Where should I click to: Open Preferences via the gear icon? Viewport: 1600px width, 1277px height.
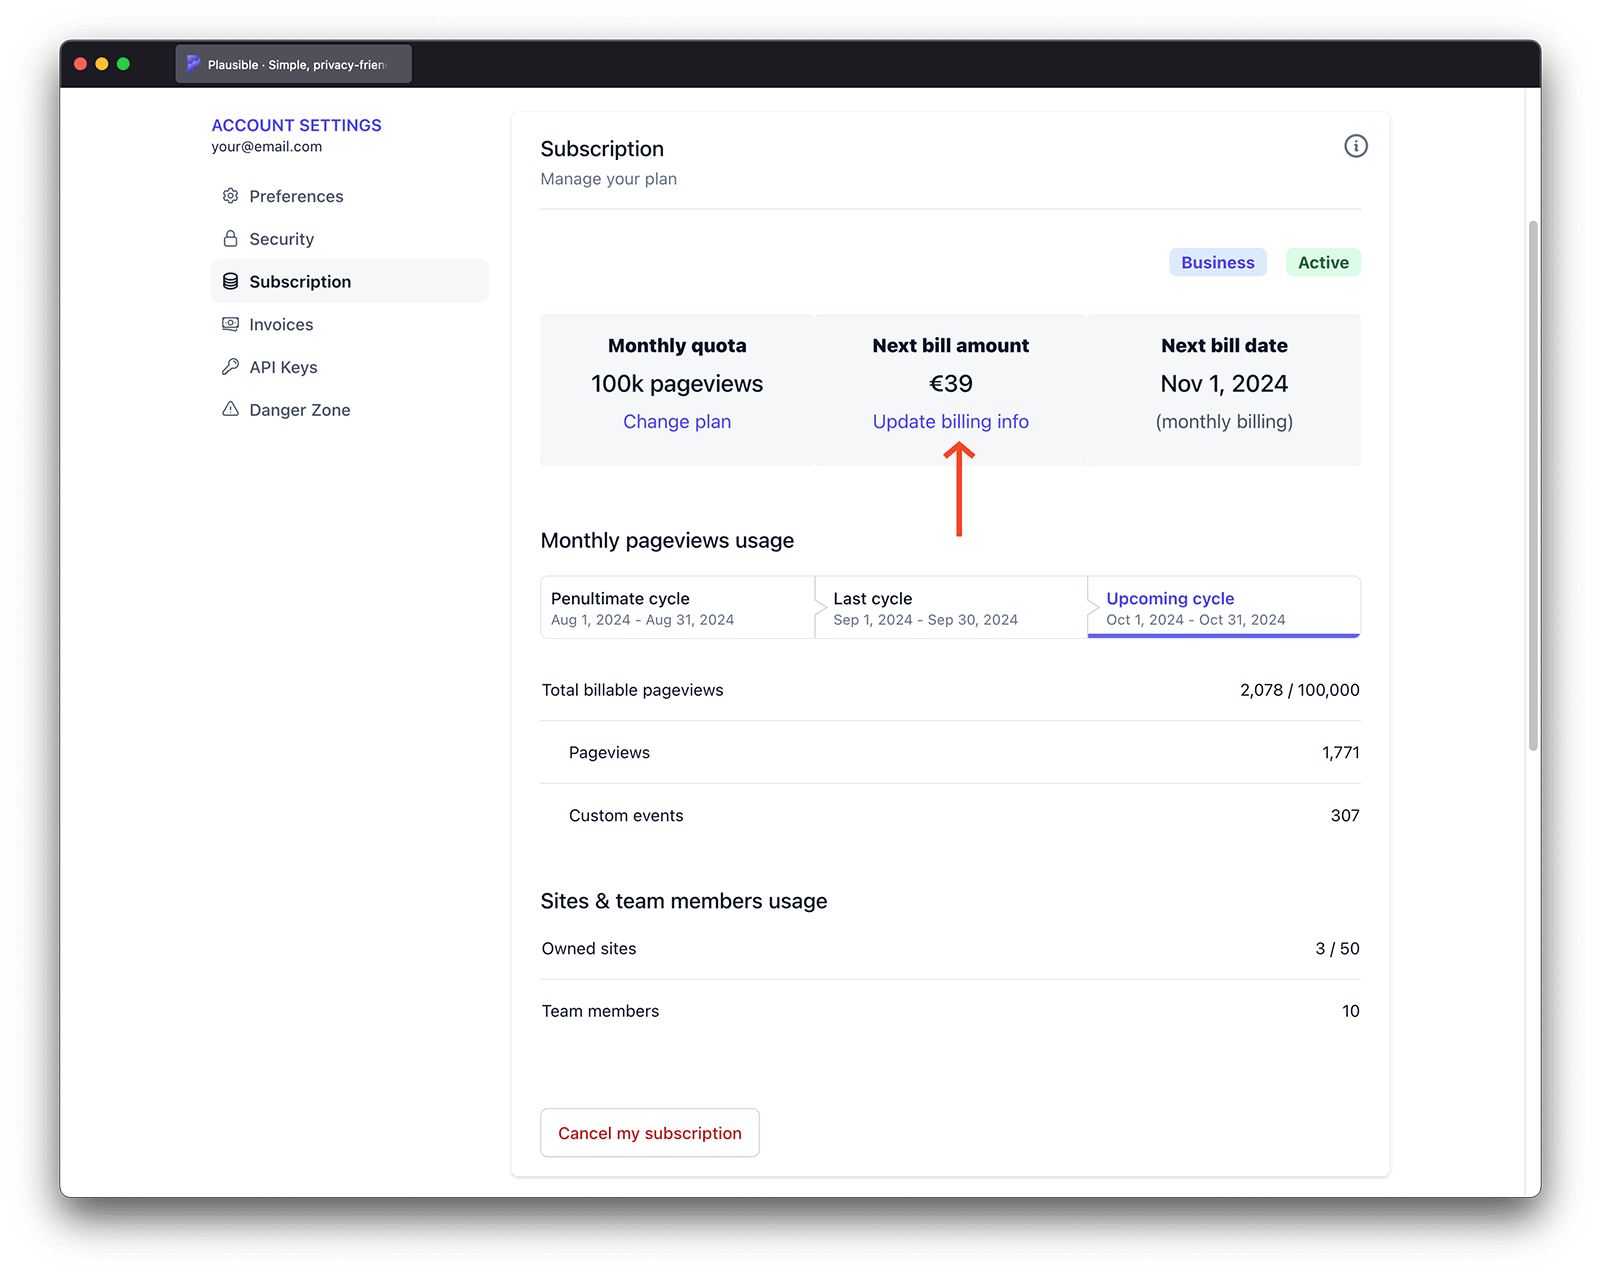coord(229,196)
